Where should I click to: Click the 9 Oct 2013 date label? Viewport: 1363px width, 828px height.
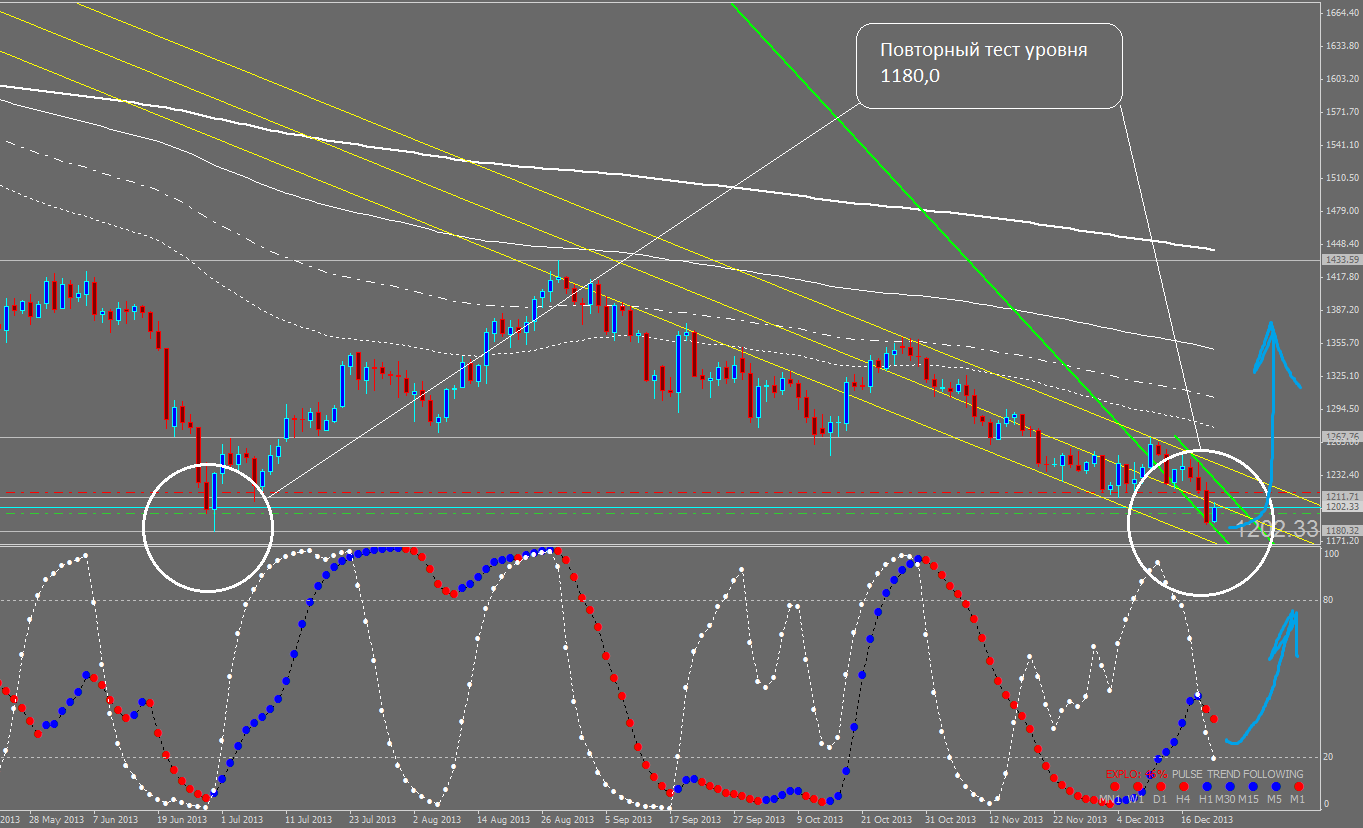(820, 820)
